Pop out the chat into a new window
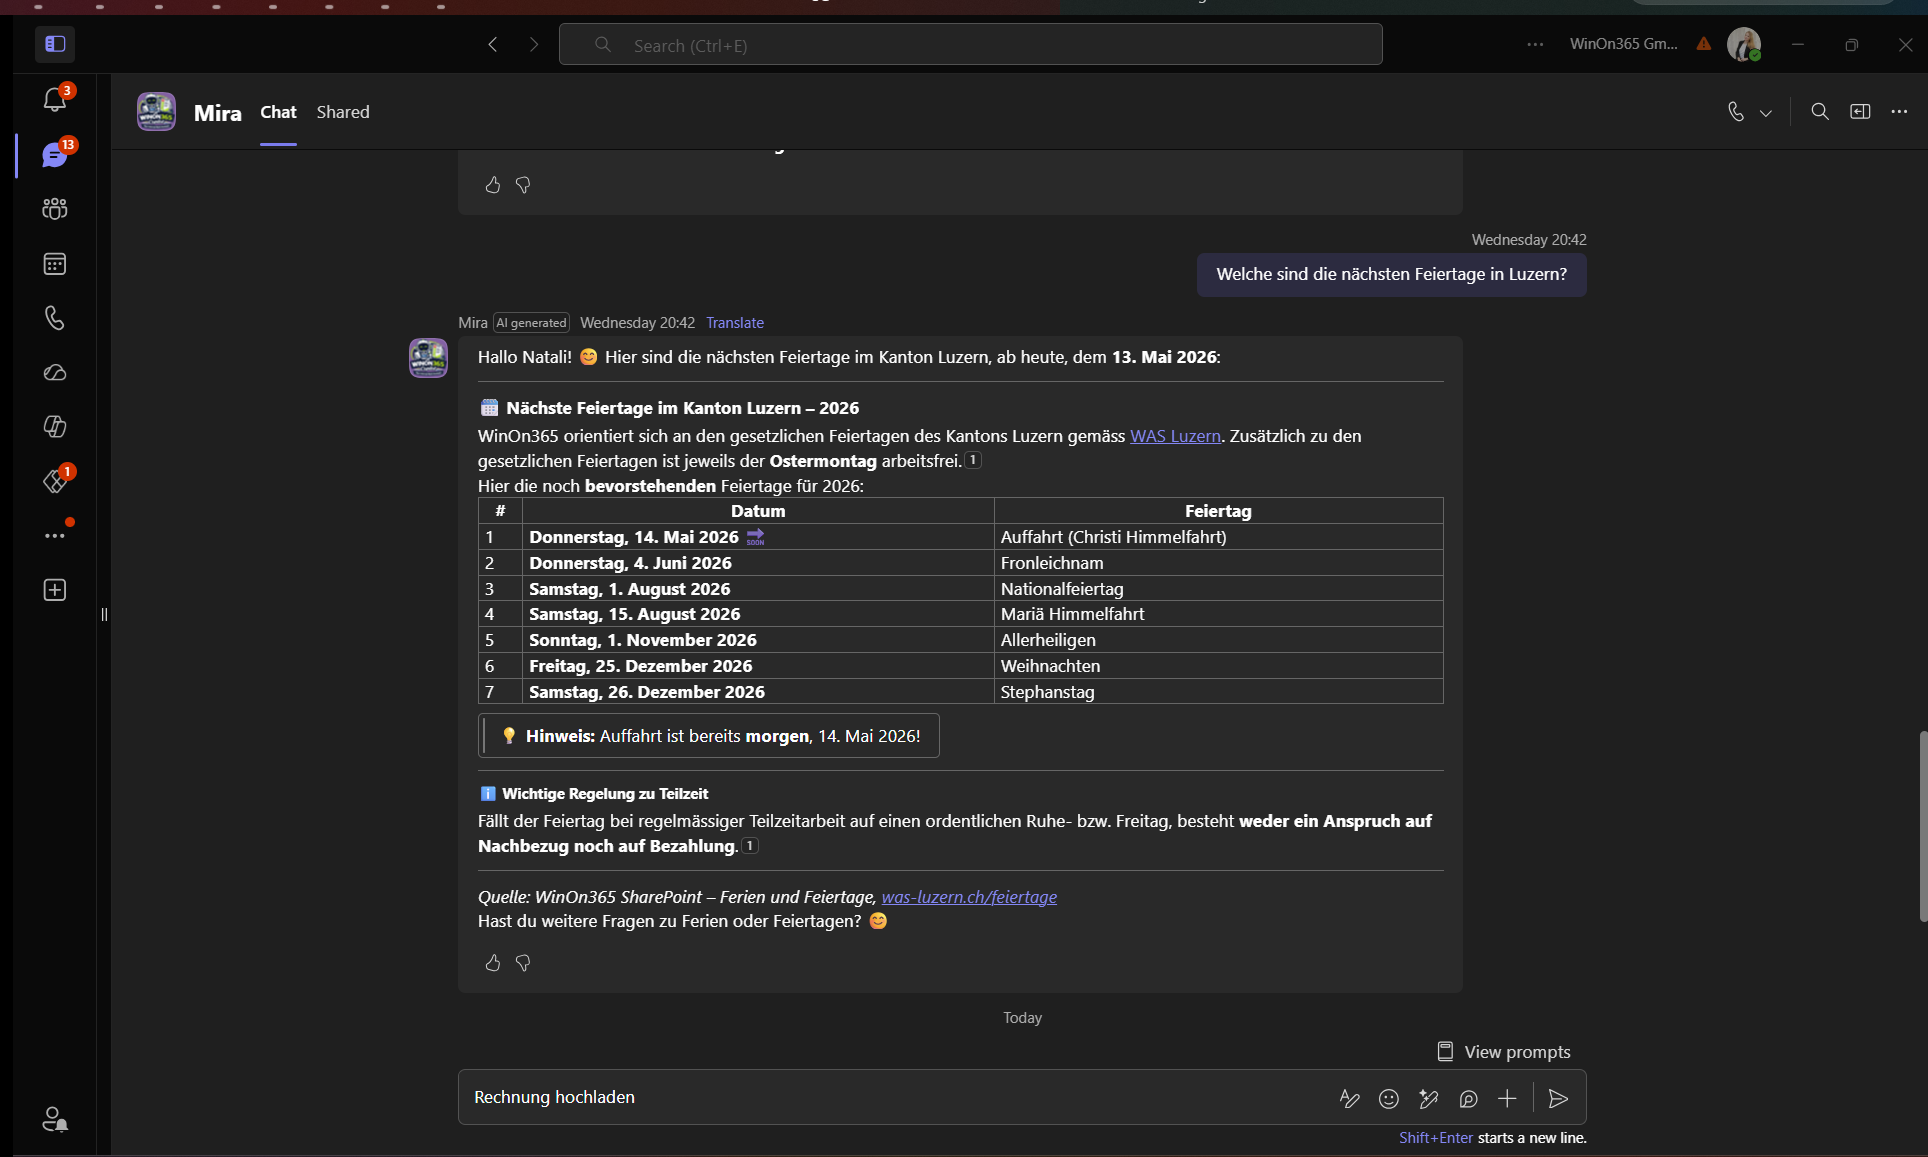 click(1860, 112)
